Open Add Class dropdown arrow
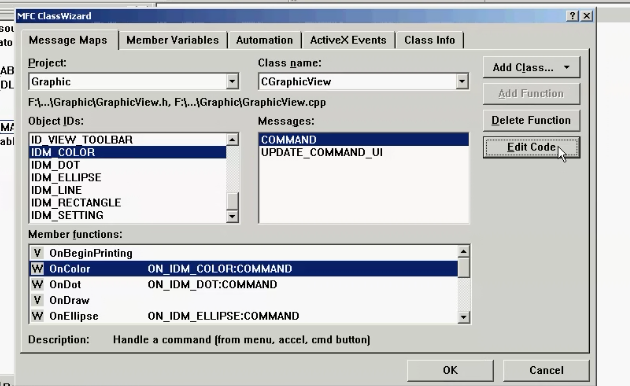The width and height of the screenshot is (630, 386). pyautogui.click(x=567, y=67)
